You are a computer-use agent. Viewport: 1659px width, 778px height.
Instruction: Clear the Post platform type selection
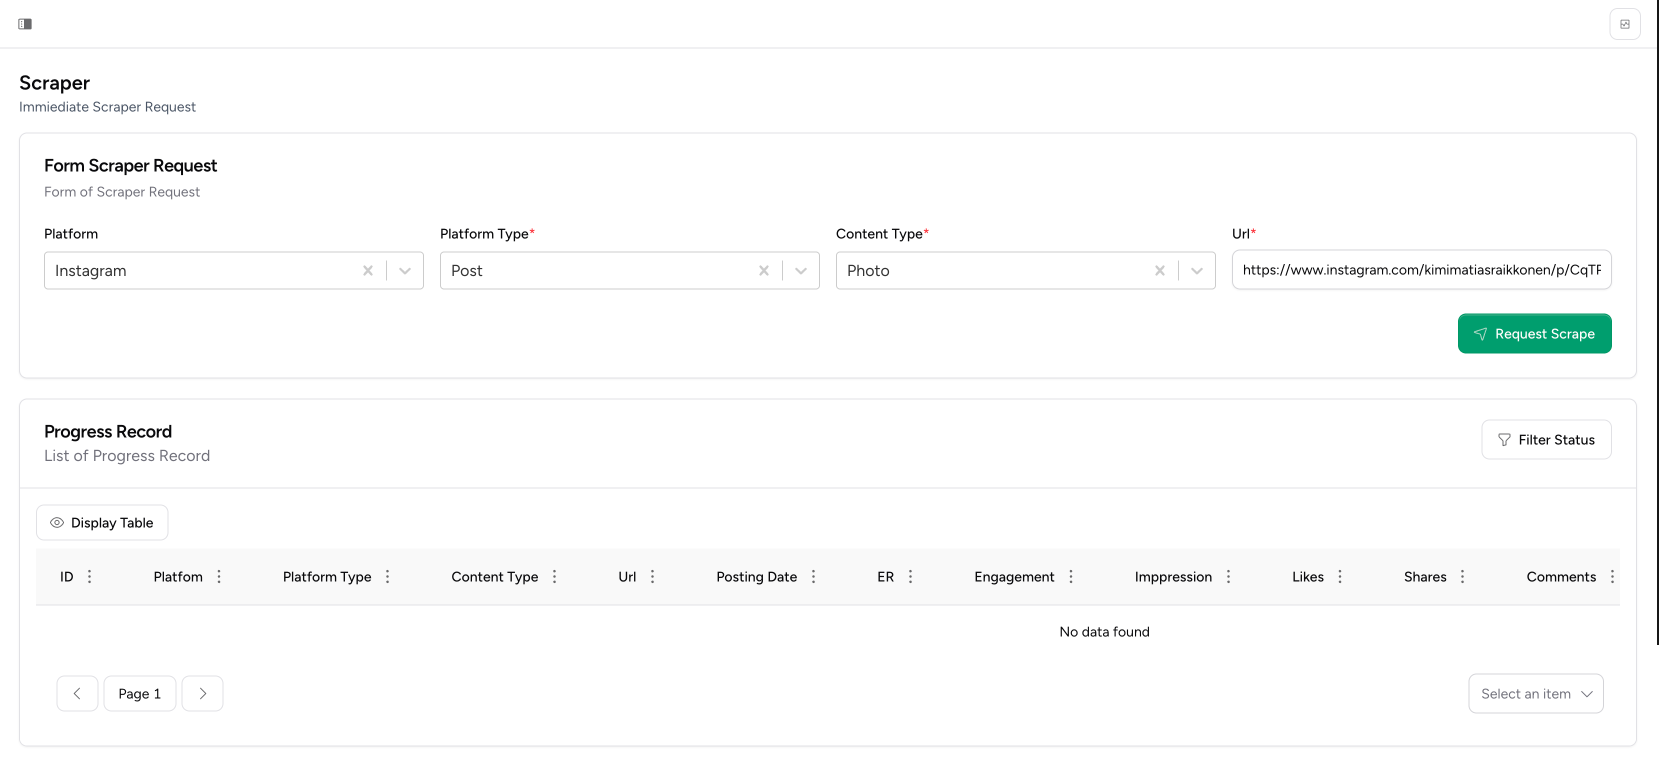tap(764, 271)
